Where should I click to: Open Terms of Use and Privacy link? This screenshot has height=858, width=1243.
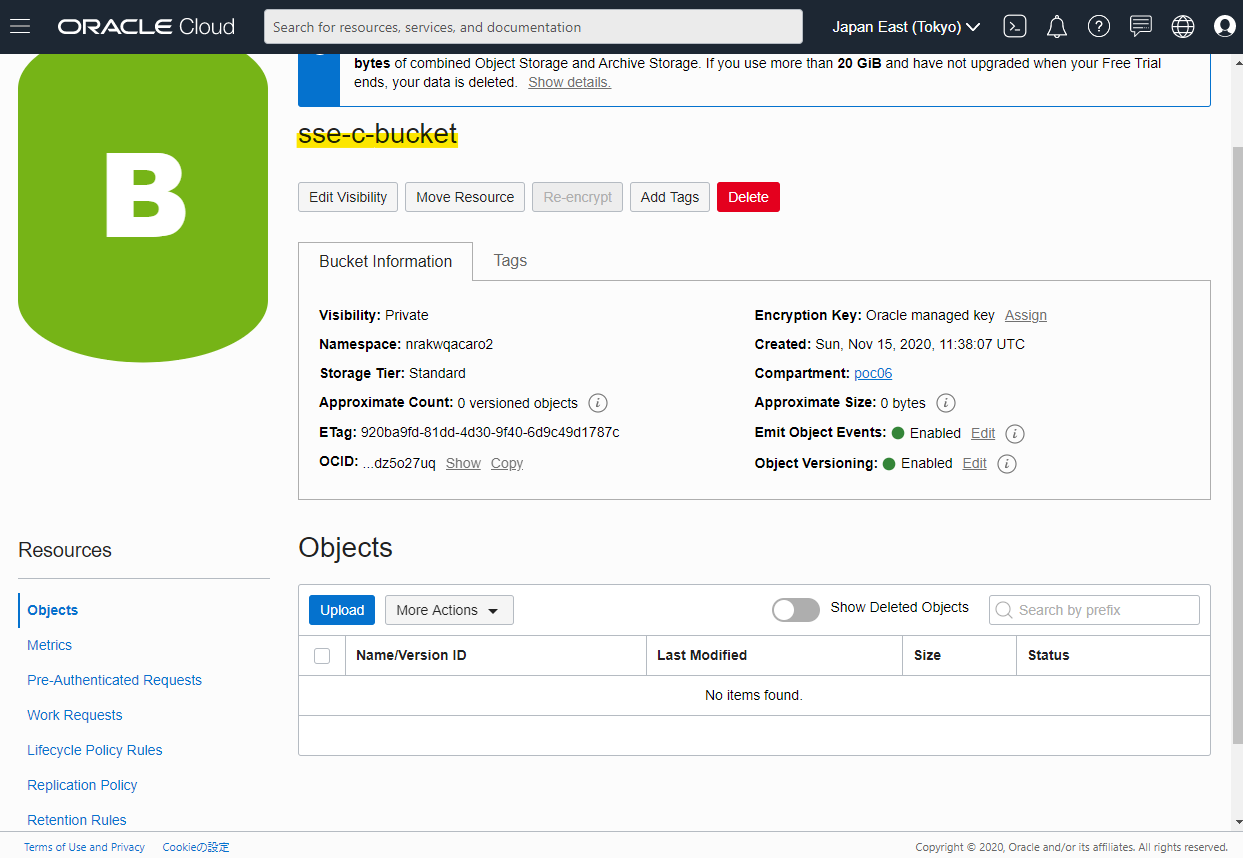[x=84, y=847]
